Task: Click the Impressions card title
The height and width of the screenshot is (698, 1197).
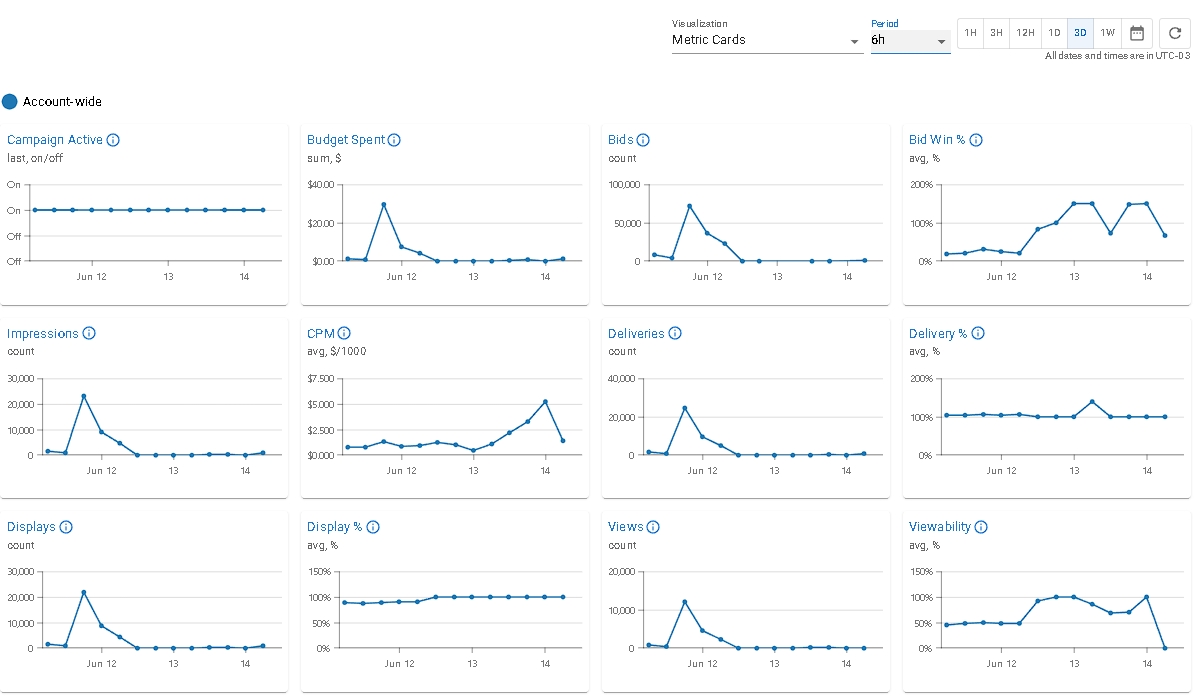Action: pyautogui.click(x=42, y=333)
